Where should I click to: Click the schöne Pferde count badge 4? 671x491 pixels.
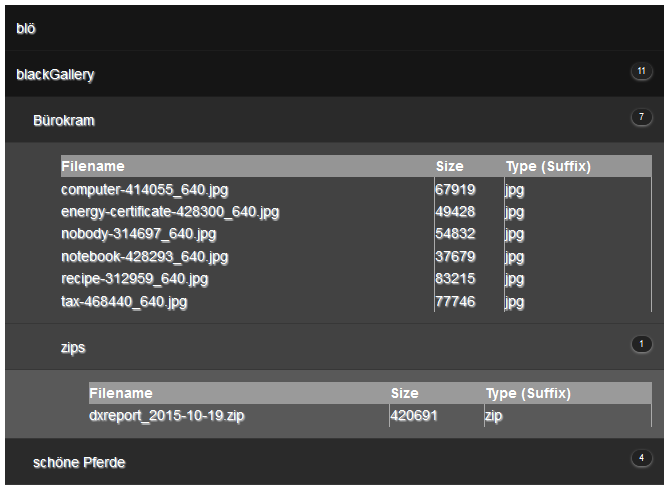[640, 459]
